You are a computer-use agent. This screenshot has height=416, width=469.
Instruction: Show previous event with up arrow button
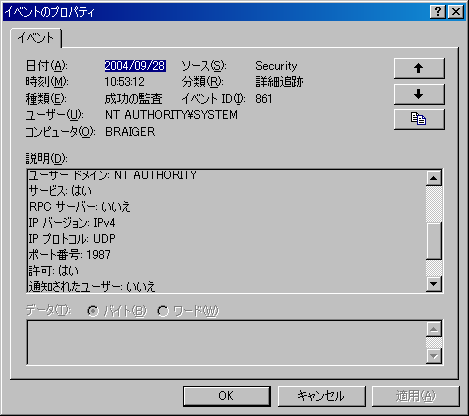pos(419,68)
